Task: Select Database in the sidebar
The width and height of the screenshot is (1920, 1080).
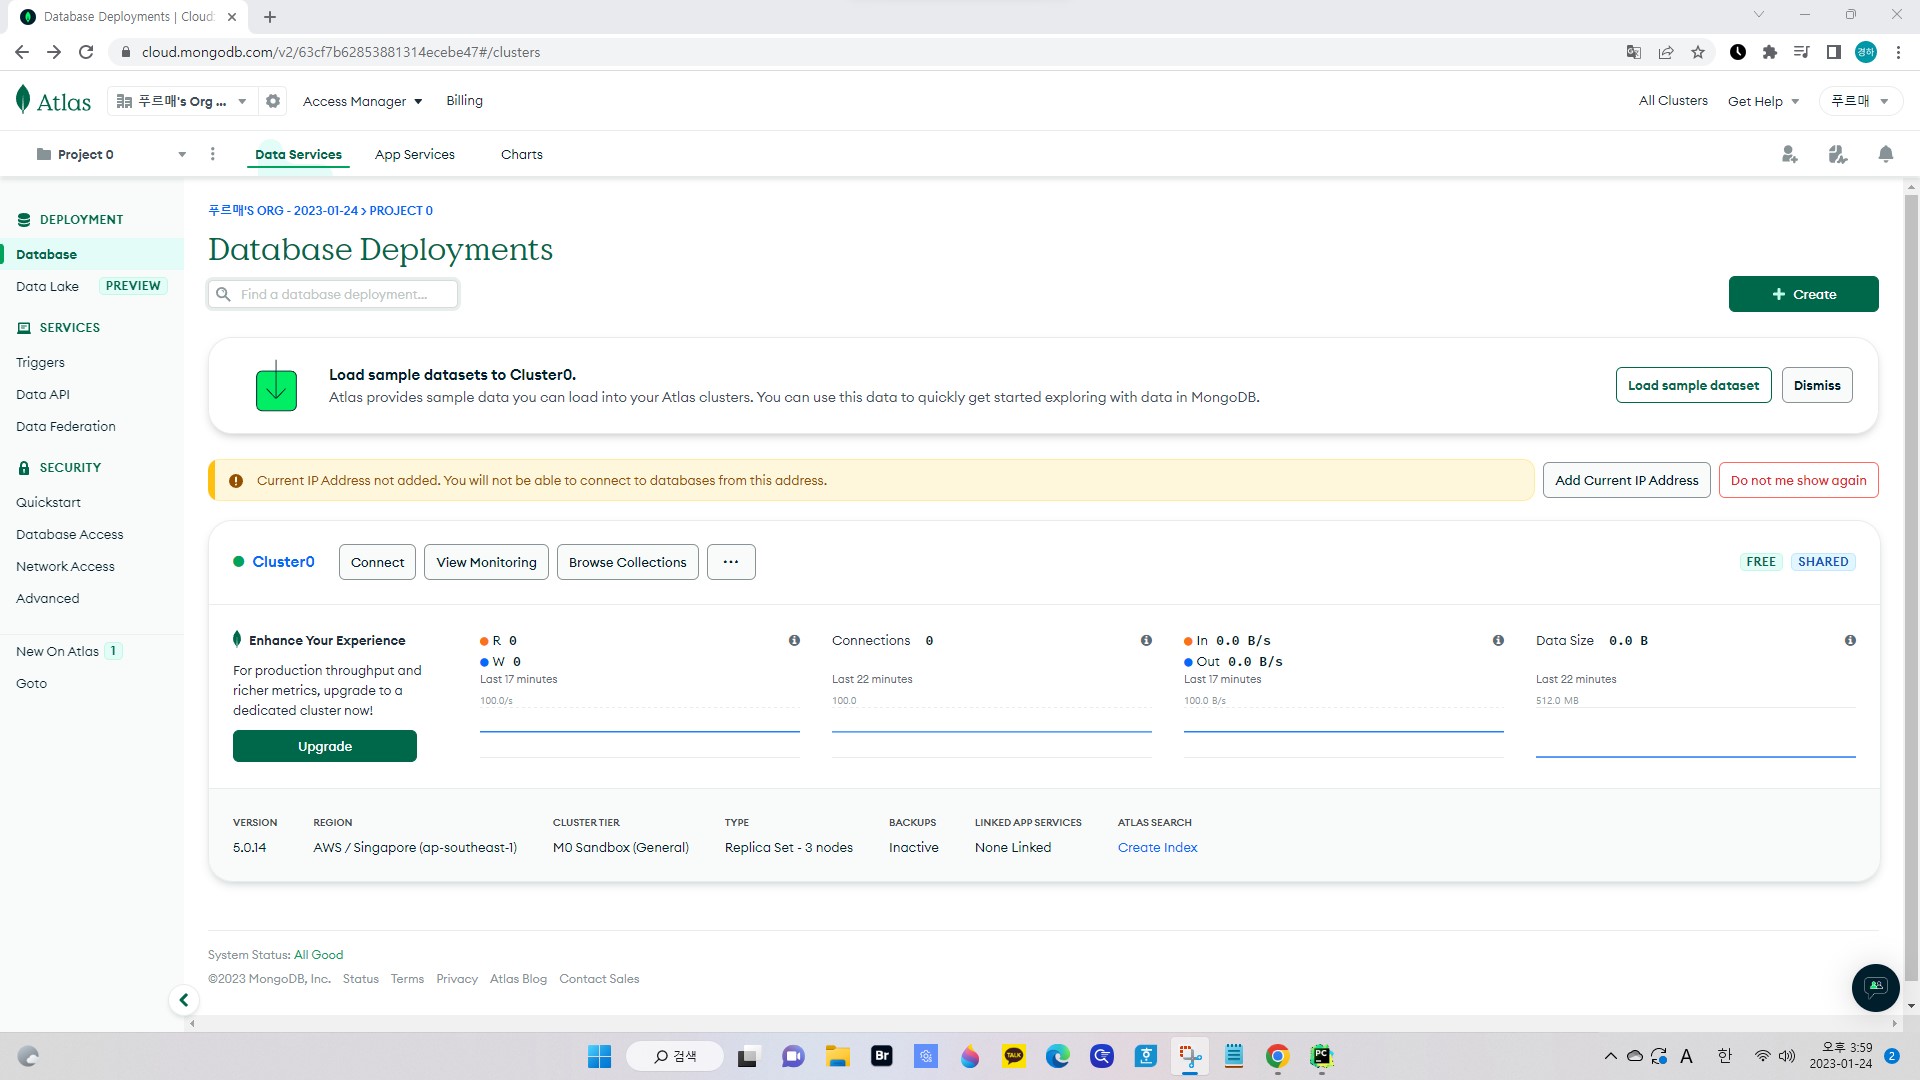Action: click(x=92, y=254)
